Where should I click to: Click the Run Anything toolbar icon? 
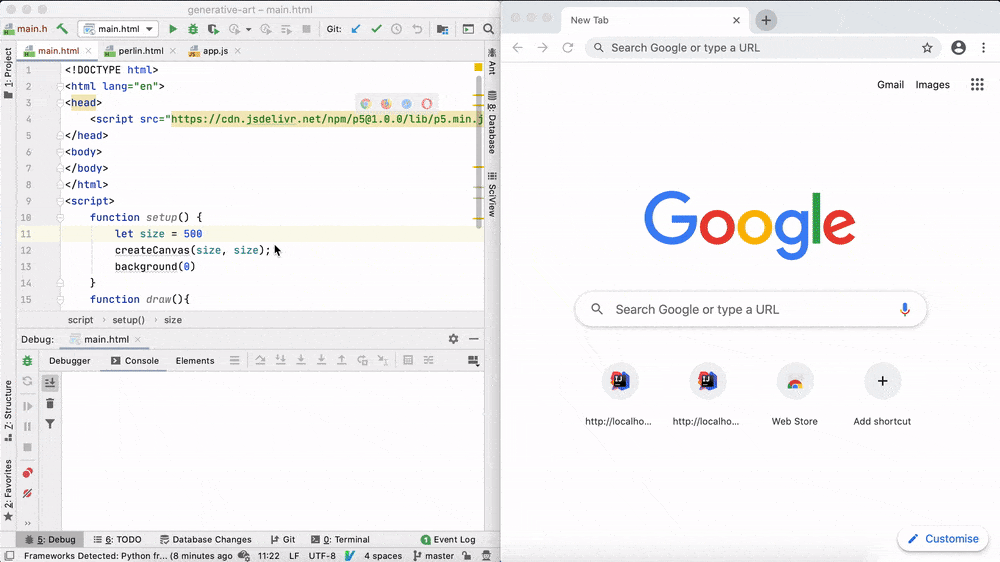tap(468, 29)
